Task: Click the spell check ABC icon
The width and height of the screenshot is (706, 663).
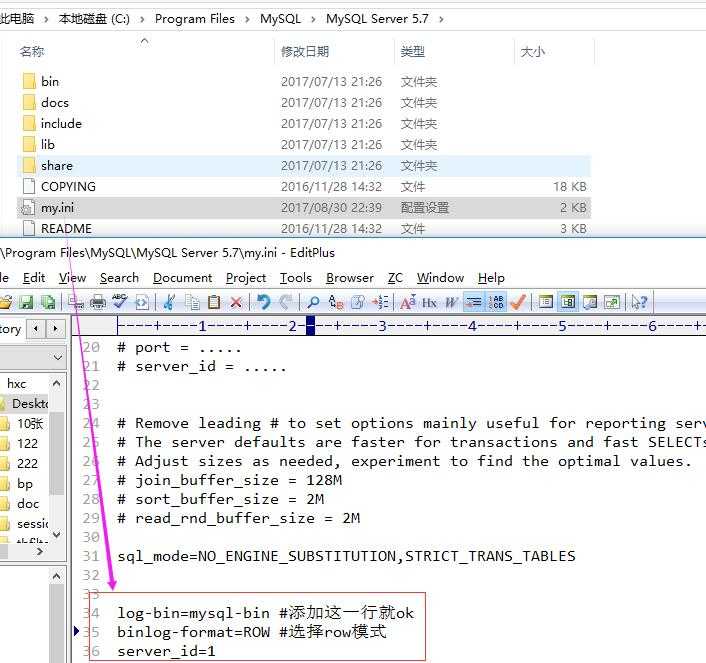Action: [120, 301]
